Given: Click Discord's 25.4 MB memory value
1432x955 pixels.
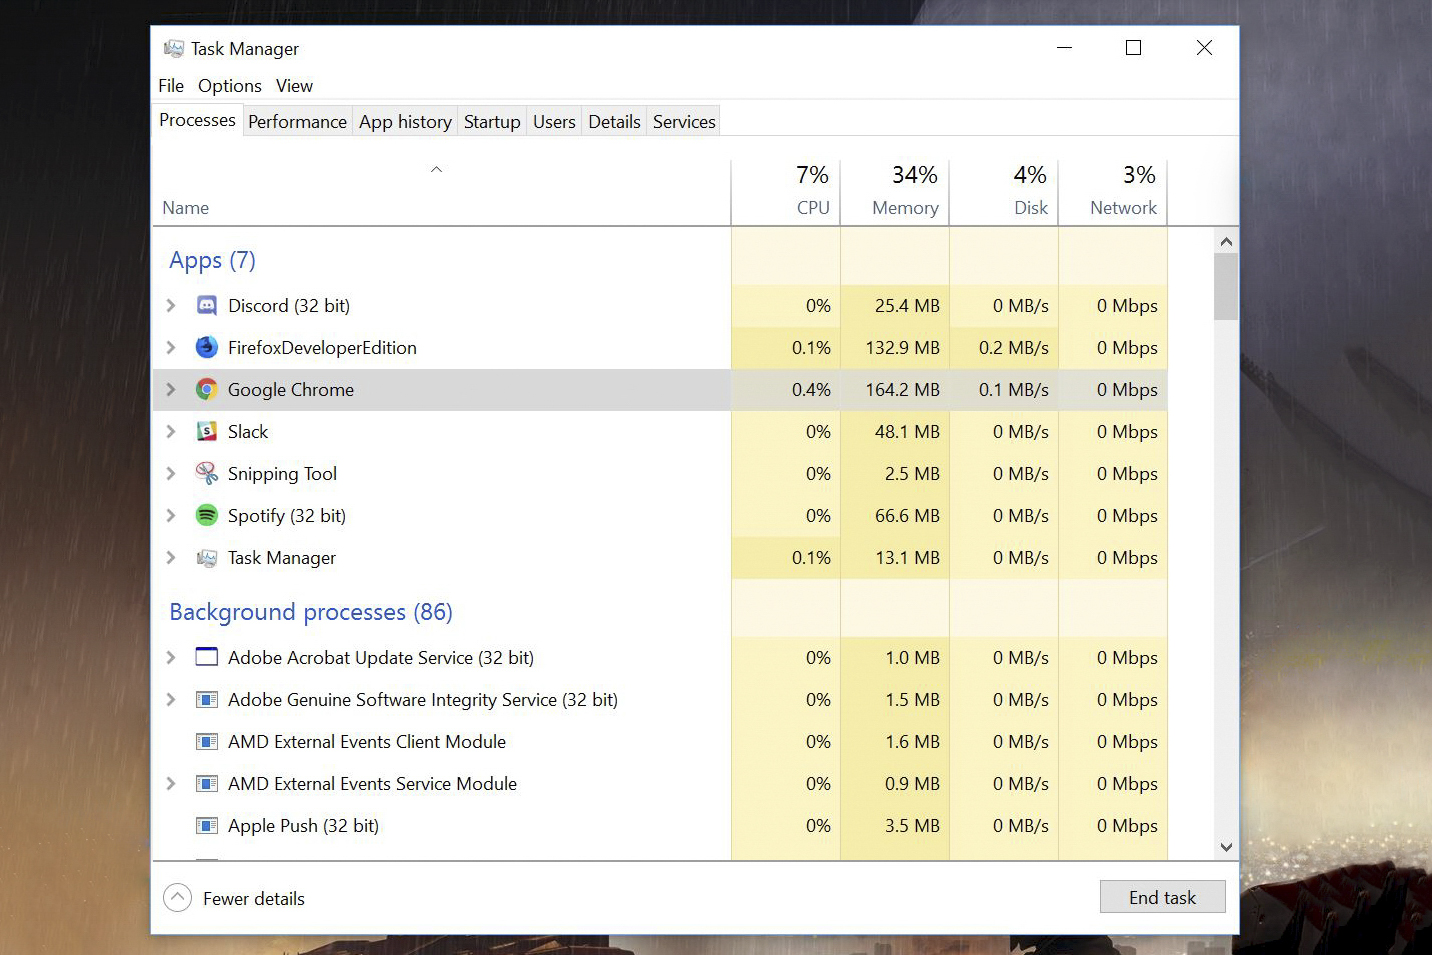Looking at the screenshot, I should tap(907, 306).
